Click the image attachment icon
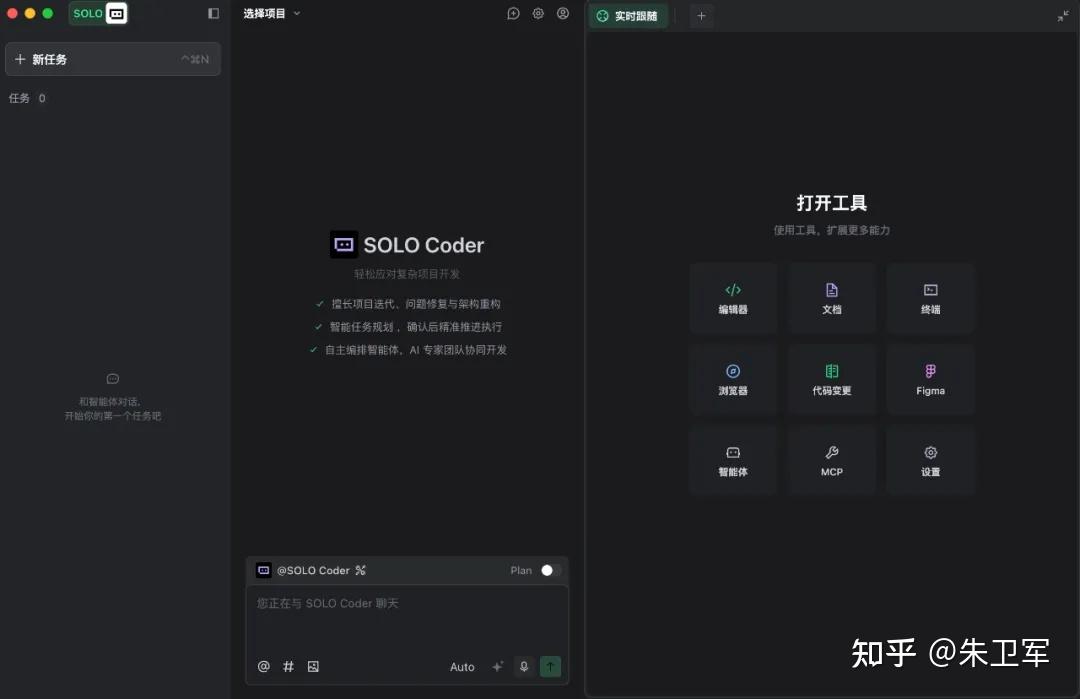 pyautogui.click(x=312, y=666)
